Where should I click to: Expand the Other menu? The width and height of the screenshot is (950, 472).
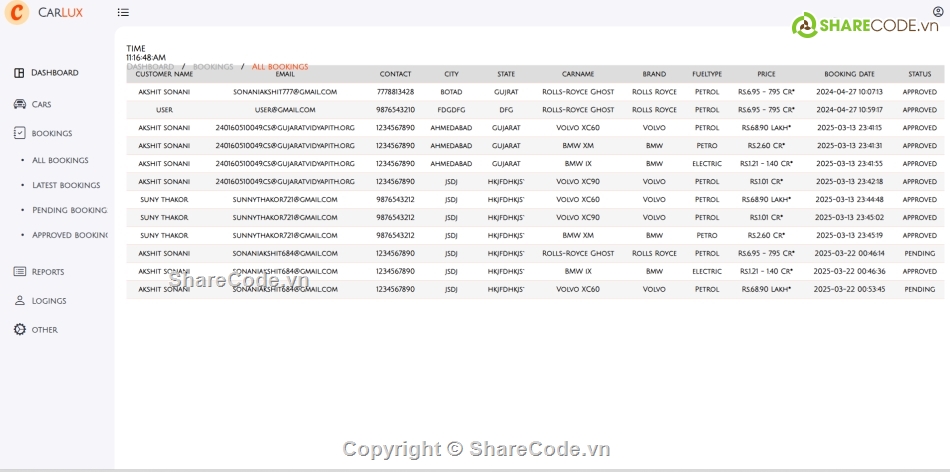tap(45, 330)
